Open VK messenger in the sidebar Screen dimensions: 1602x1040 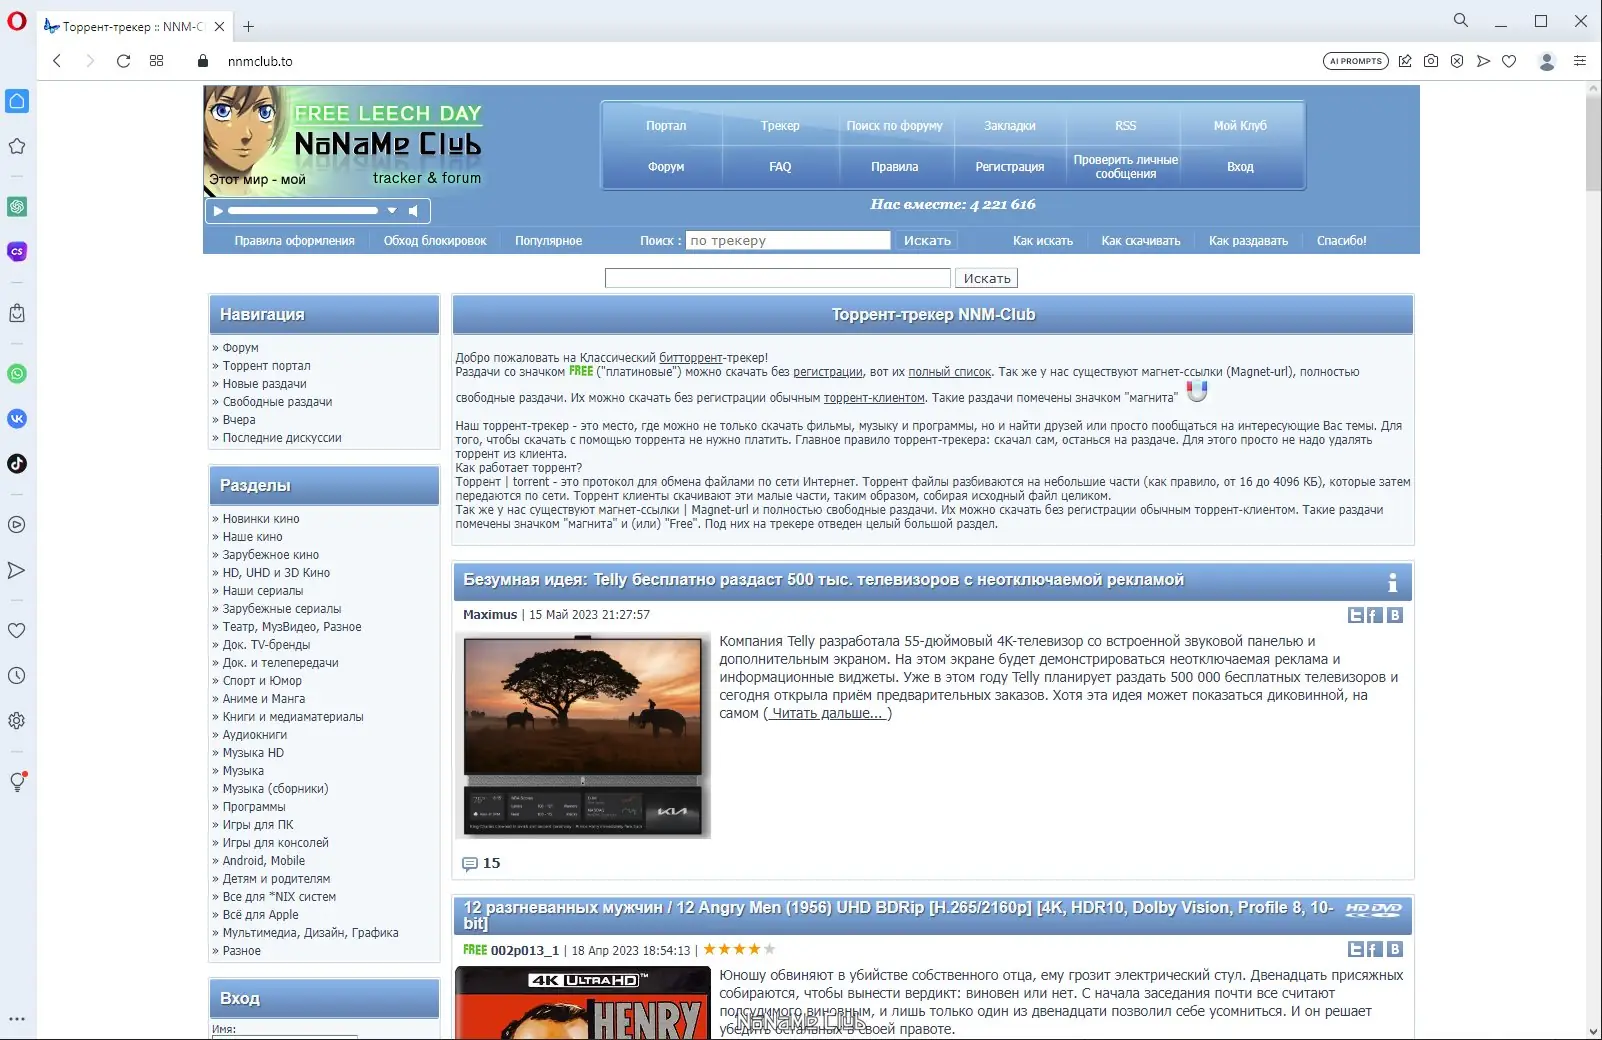point(17,419)
